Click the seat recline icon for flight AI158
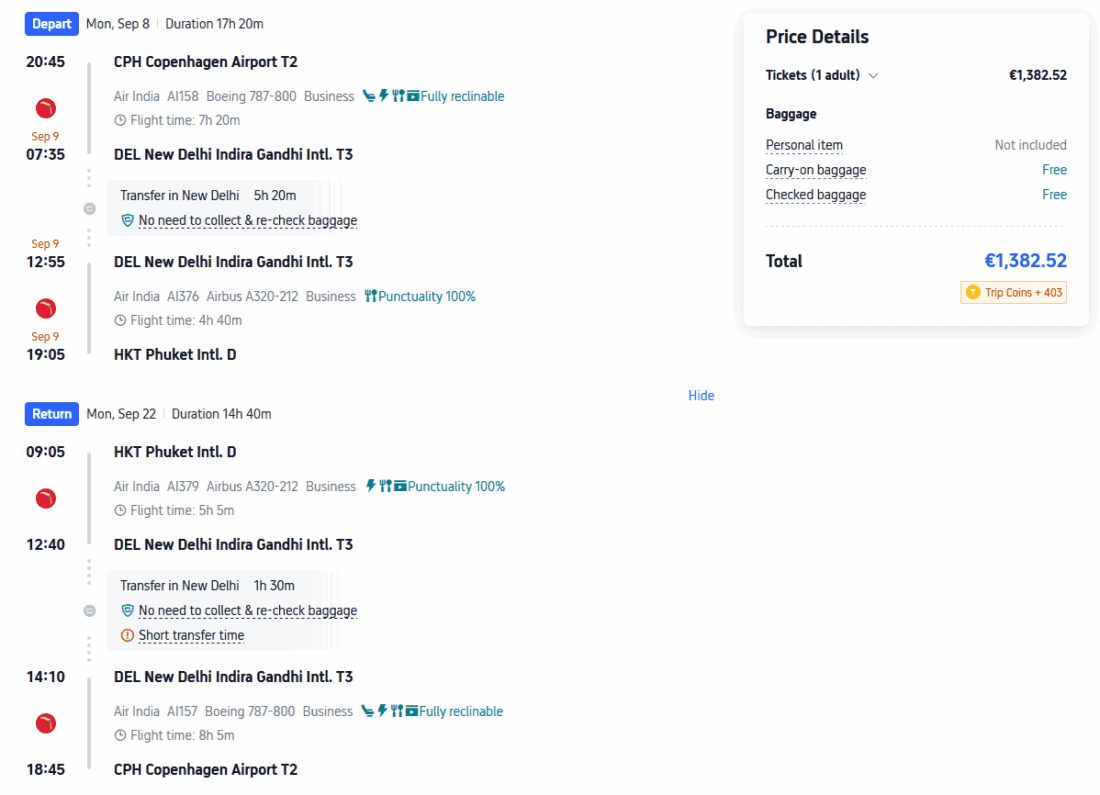 pos(369,97)
